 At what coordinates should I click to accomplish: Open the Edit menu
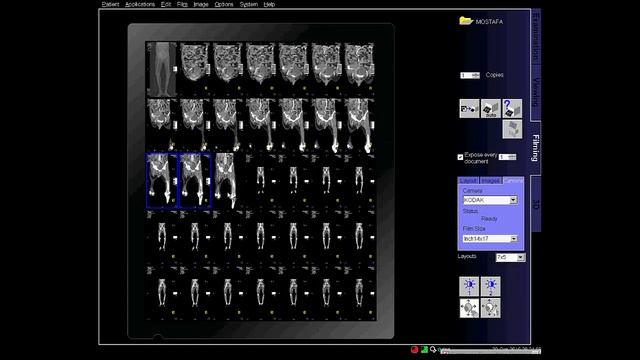pos(166,4)
